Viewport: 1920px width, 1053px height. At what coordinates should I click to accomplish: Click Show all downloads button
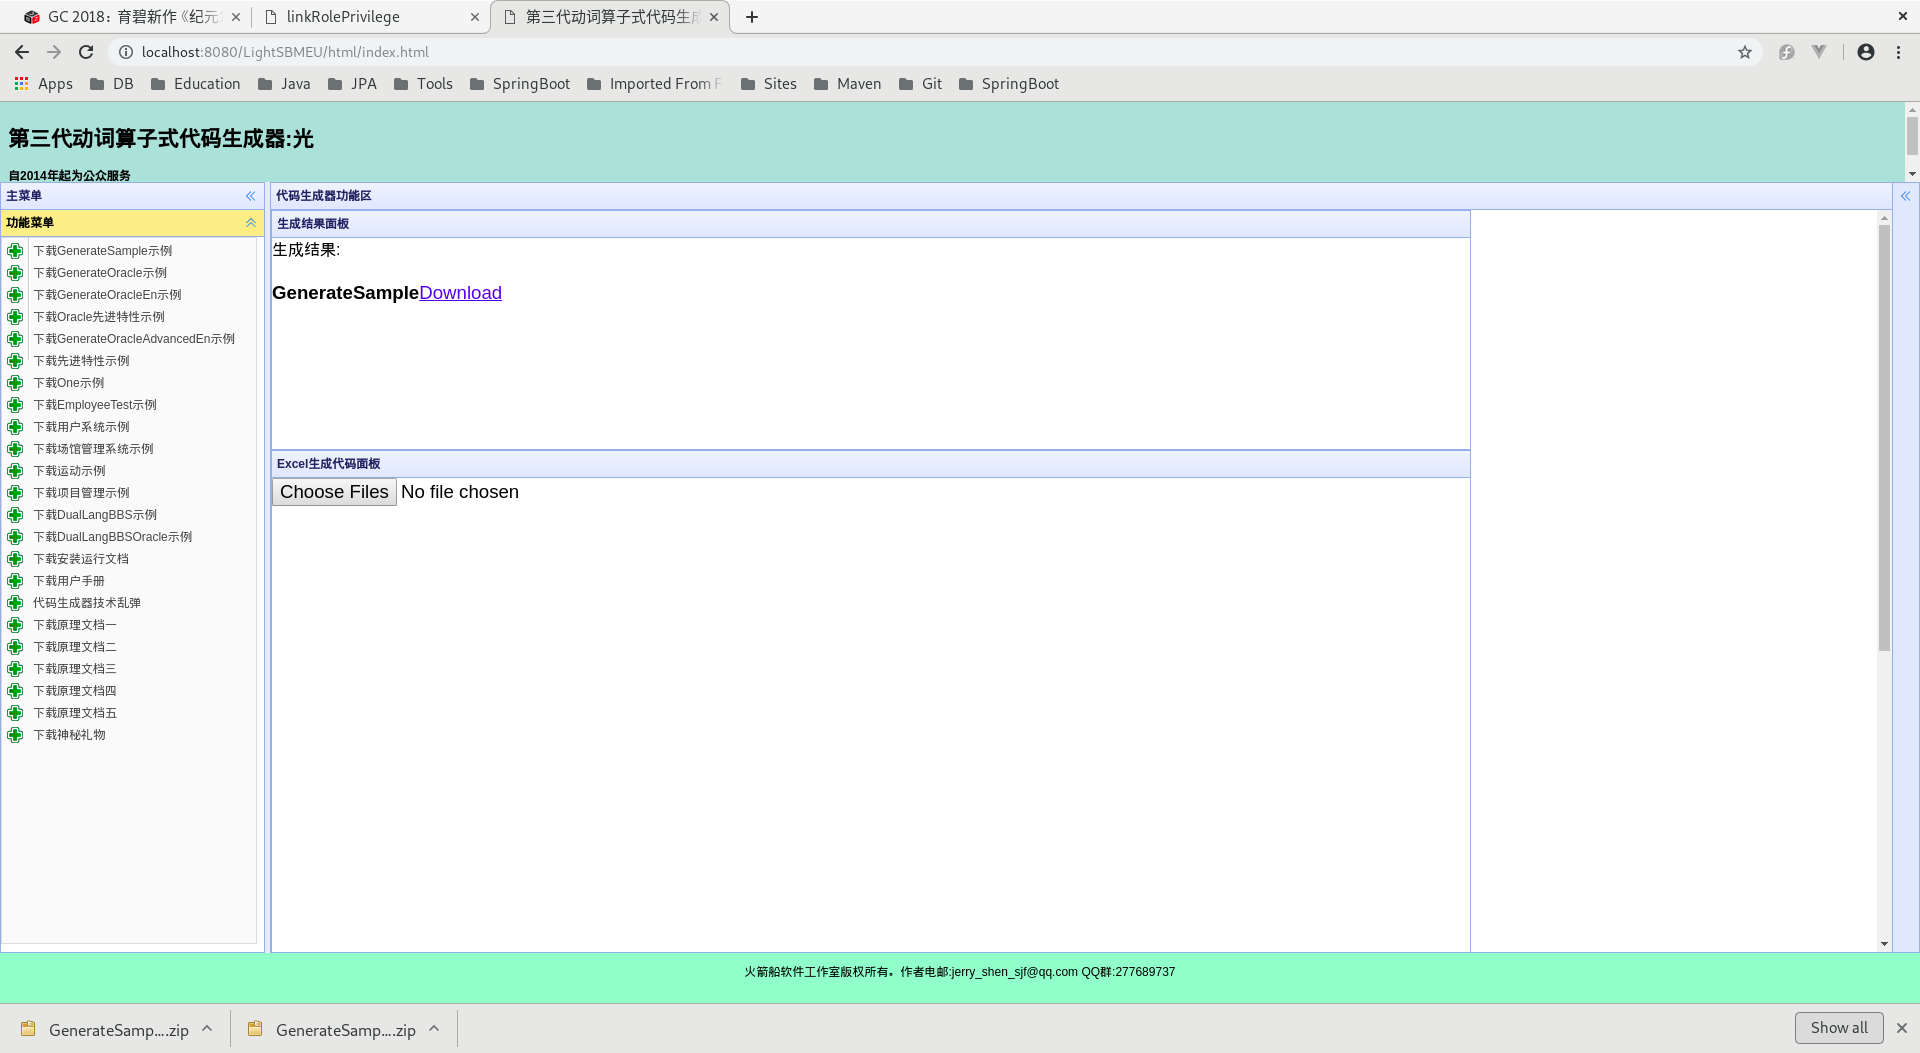1839,1028
